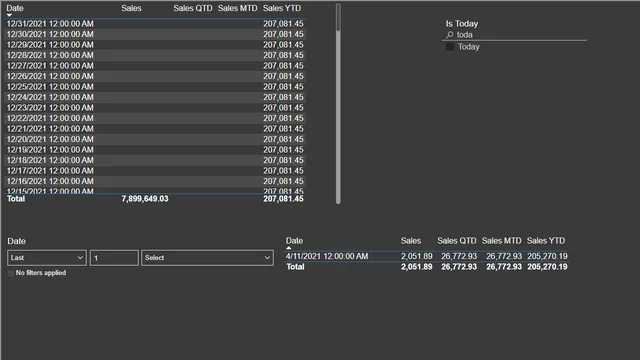Select the 12/29/2021 12:00:00 AM row
Image resolution: width=640 pixels, height=360 pixels.
click(x=155, y=45)
